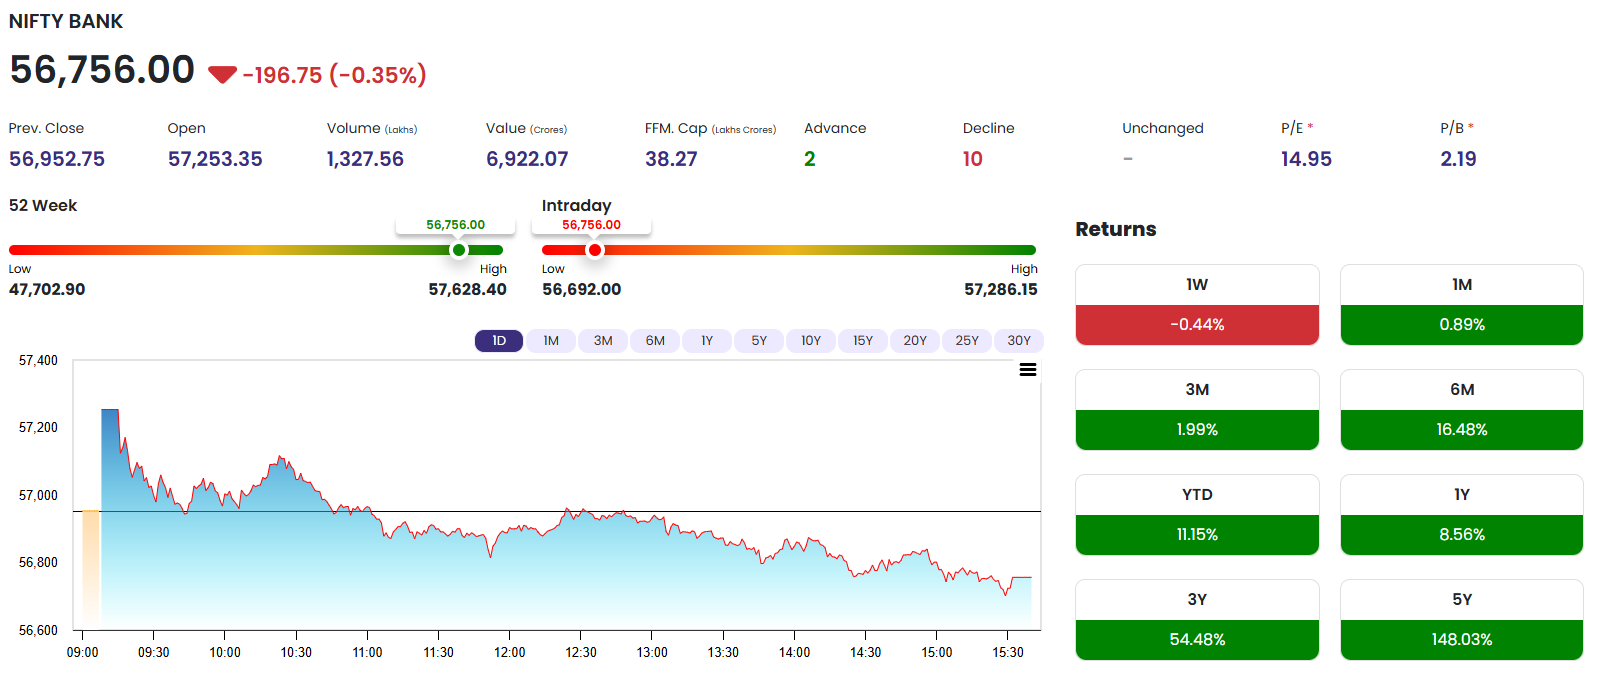Open the 6M returns card
This screenshot has width=1619, height=678.
pos(1462,410)
